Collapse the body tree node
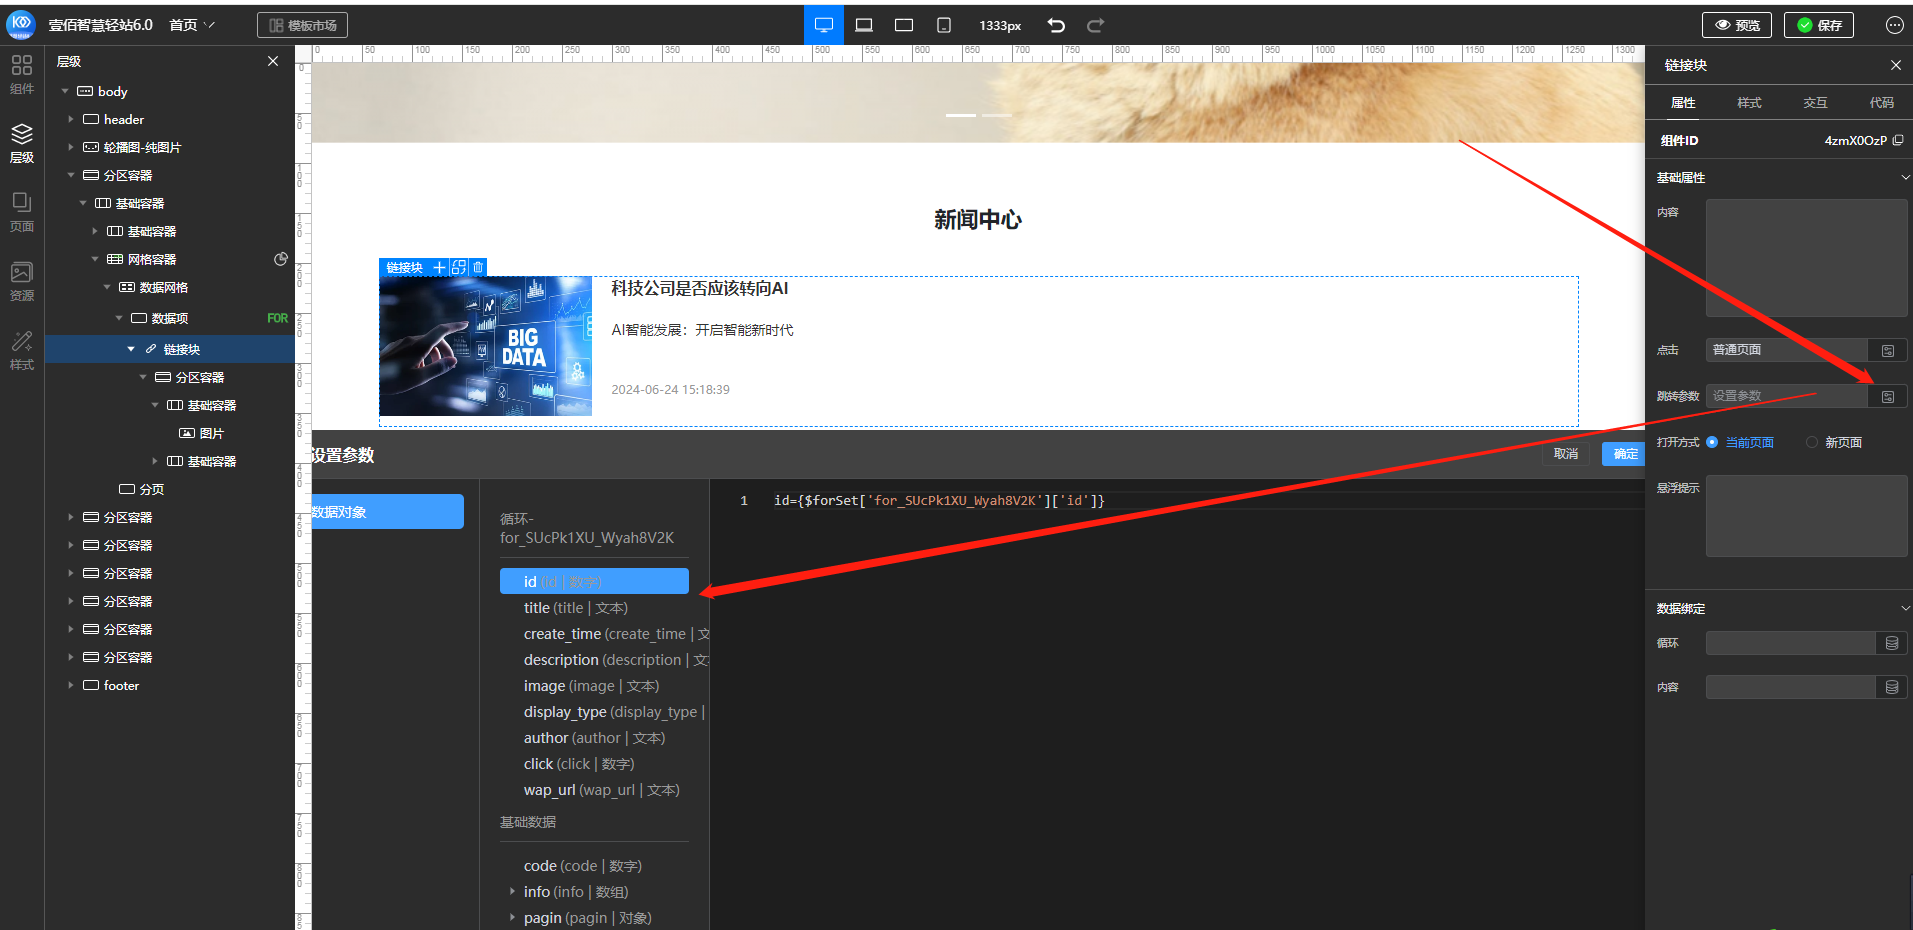Viewport: 1913px width, 930px height. (x=65, y=91)
